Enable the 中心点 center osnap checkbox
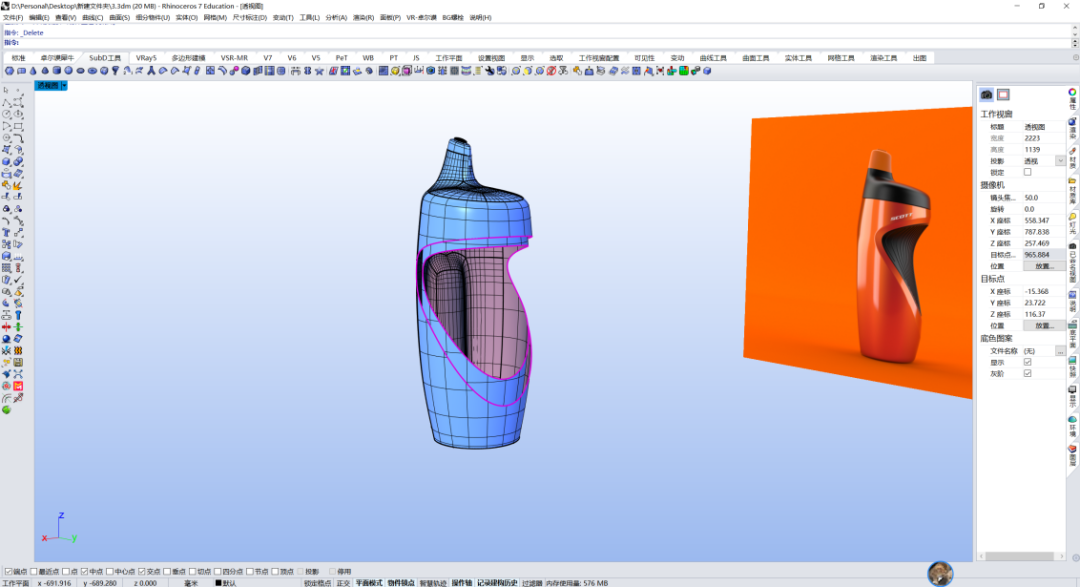 pos(110,572)
